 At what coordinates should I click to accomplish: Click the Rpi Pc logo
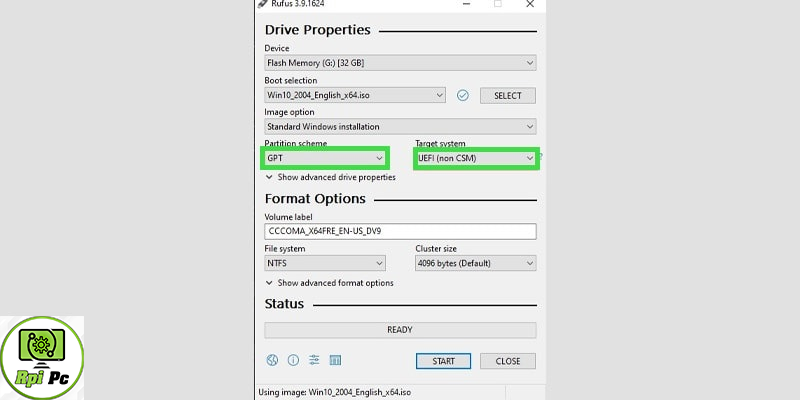(41, 357)
